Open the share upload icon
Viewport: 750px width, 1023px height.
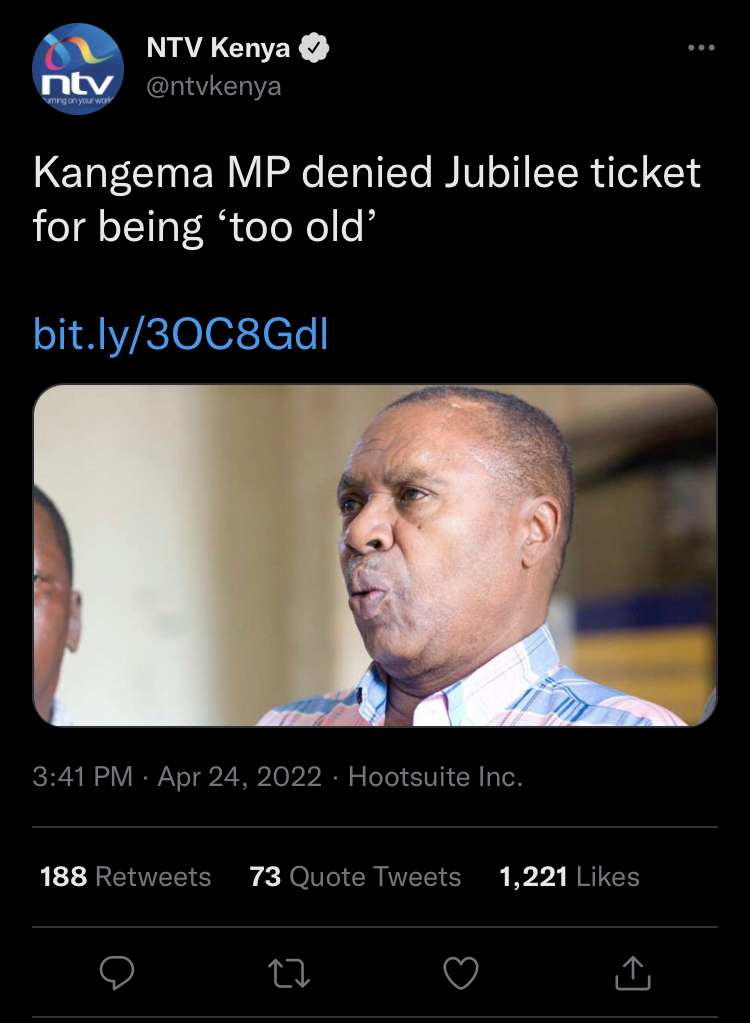[x=634, y=971]
